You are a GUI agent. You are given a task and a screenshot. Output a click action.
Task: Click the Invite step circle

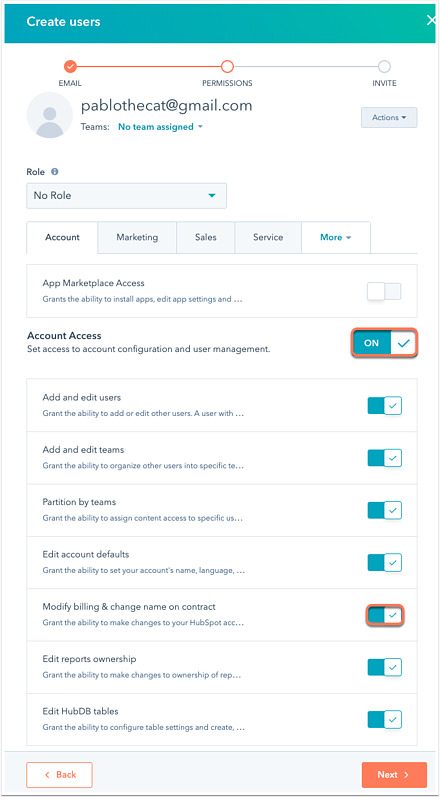click(x=384, y=66)
